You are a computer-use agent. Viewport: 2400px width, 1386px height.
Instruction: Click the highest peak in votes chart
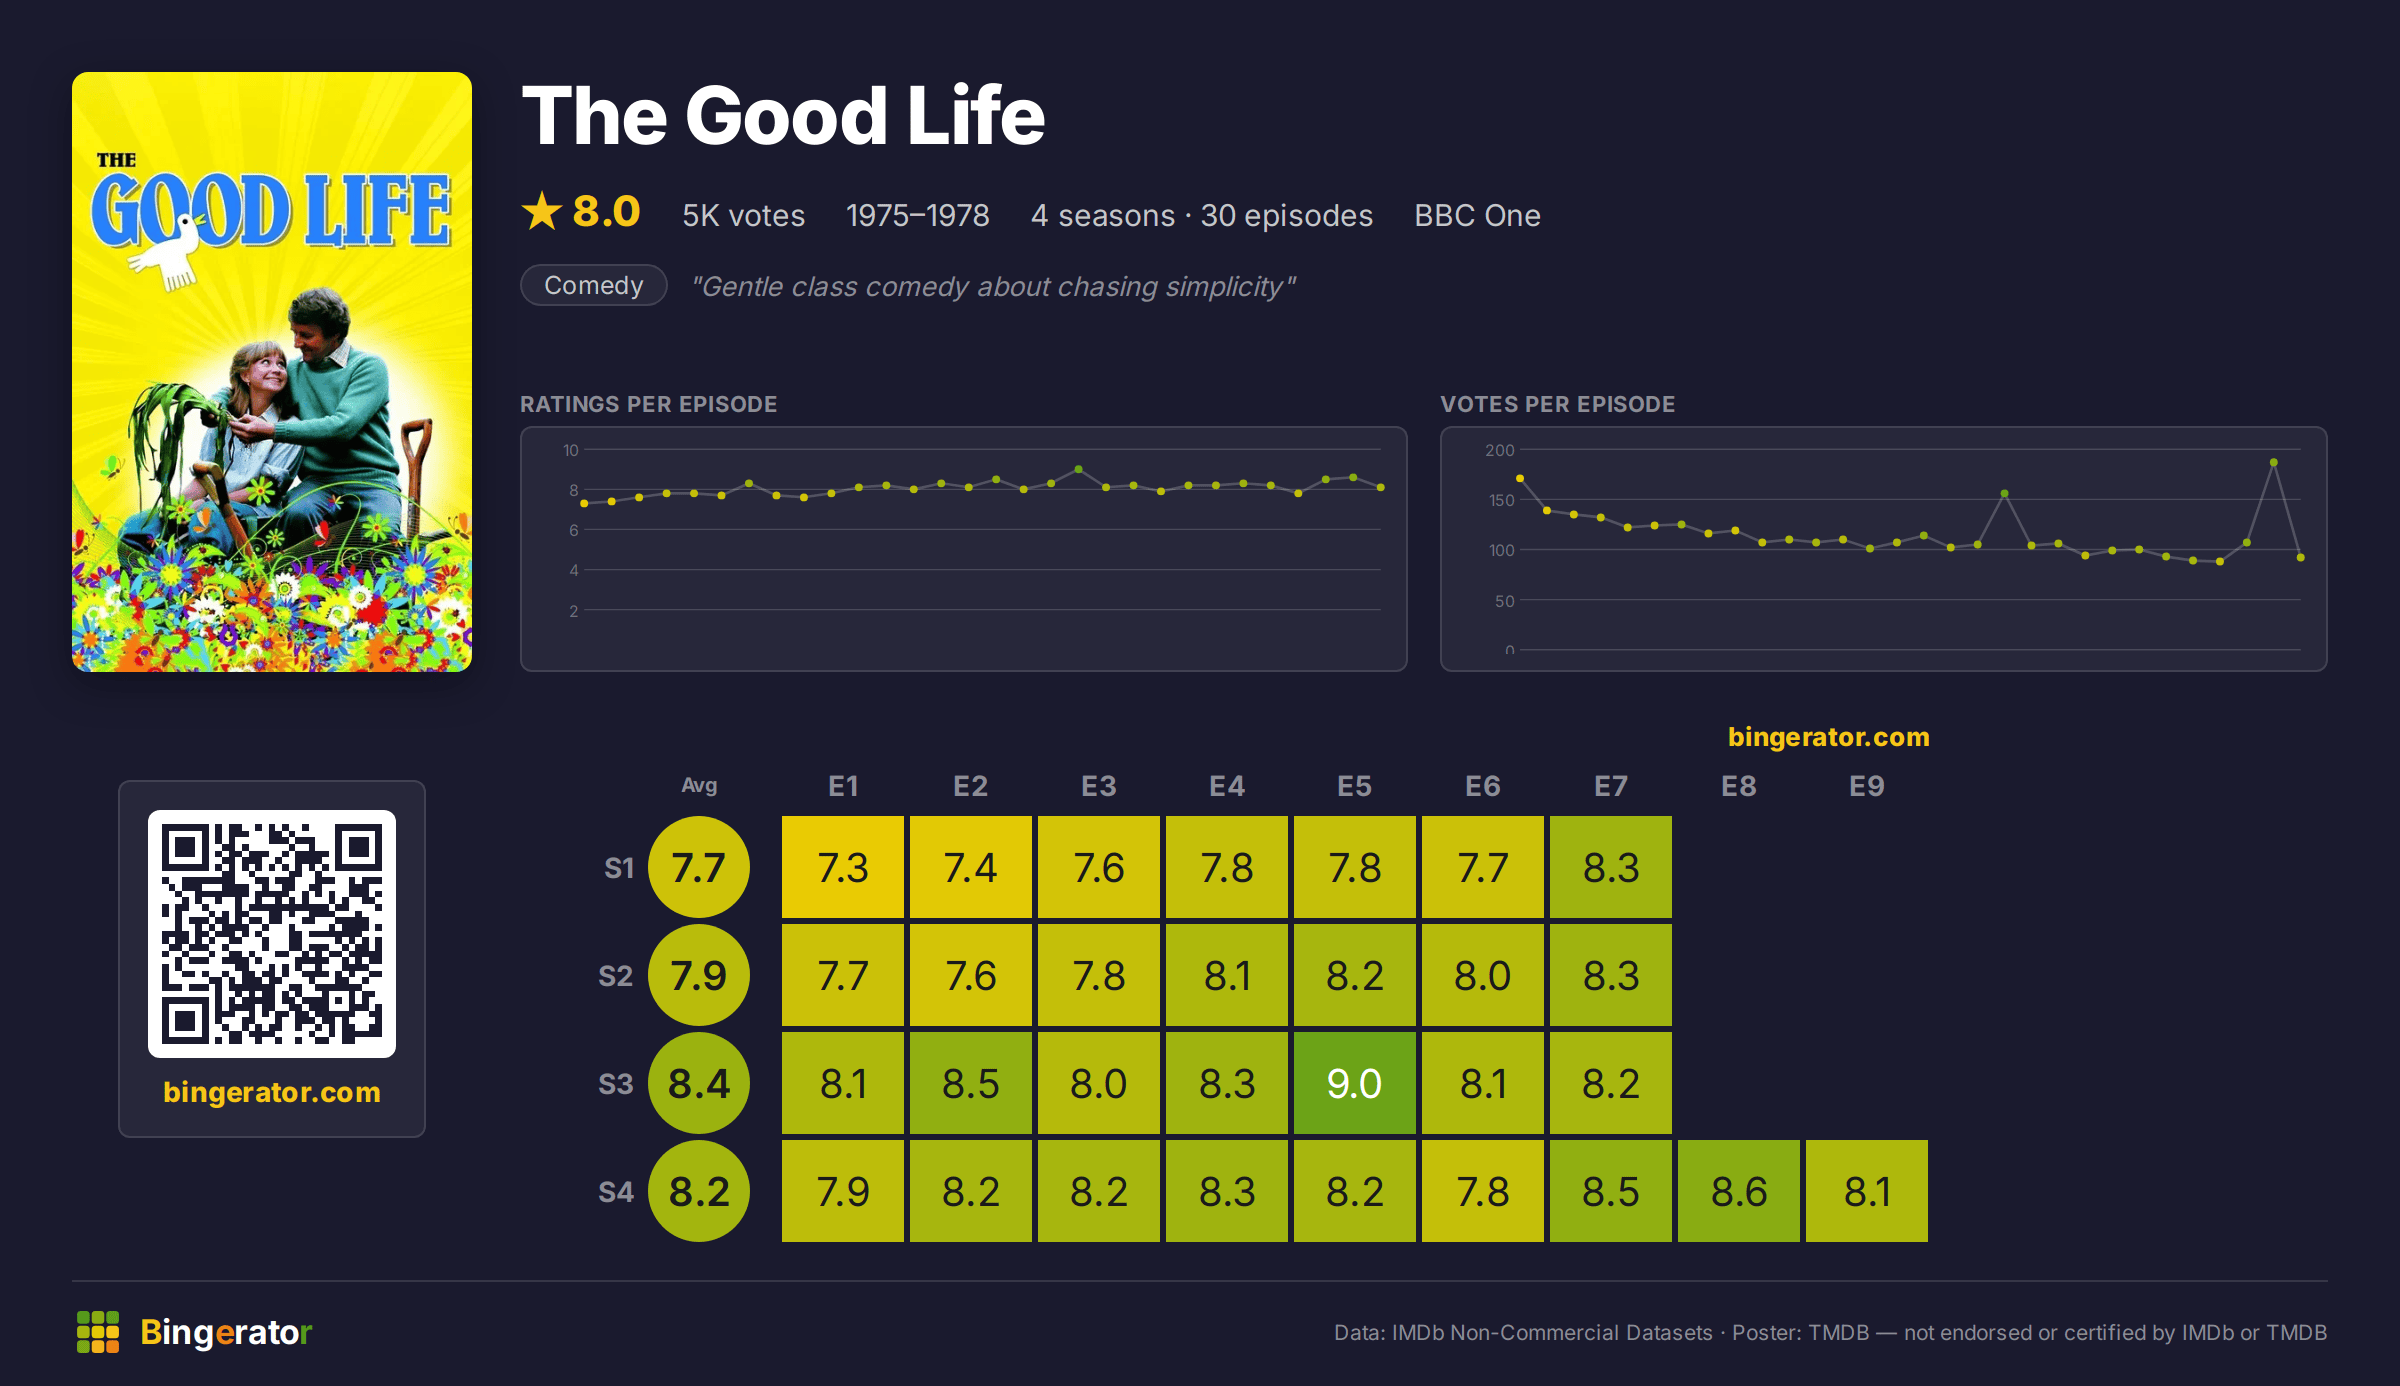[2274, 462]
